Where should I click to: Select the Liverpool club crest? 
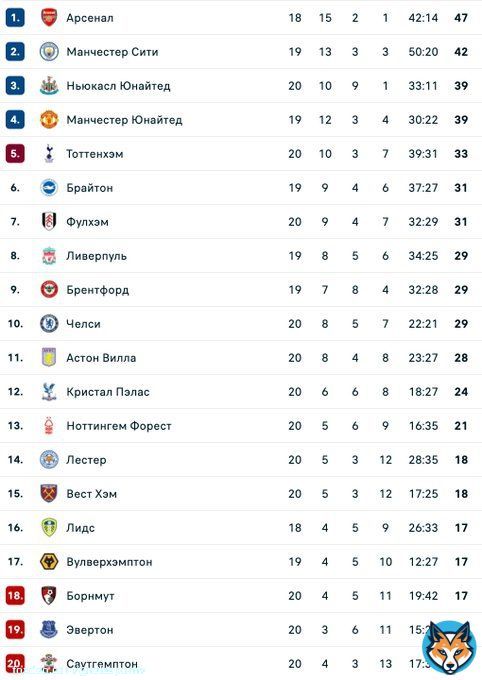pos(49,256)
